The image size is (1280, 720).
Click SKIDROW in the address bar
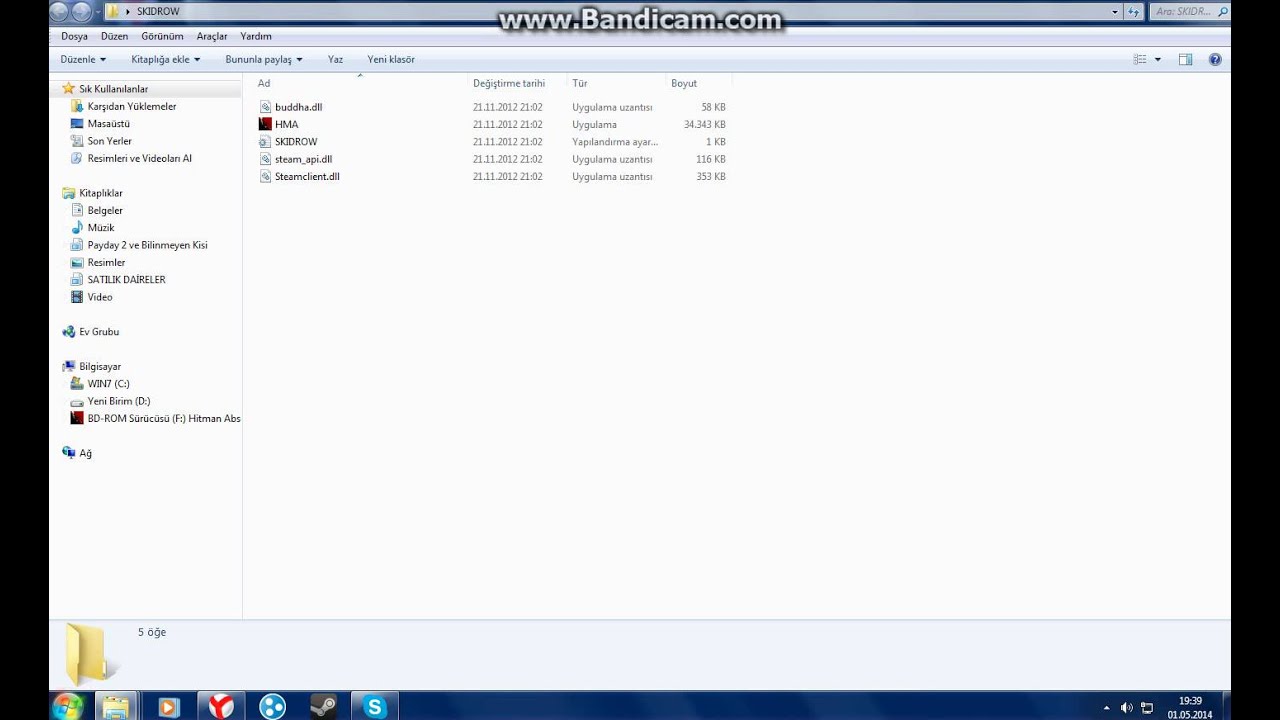pyautogui.click(x=158, y=12)
